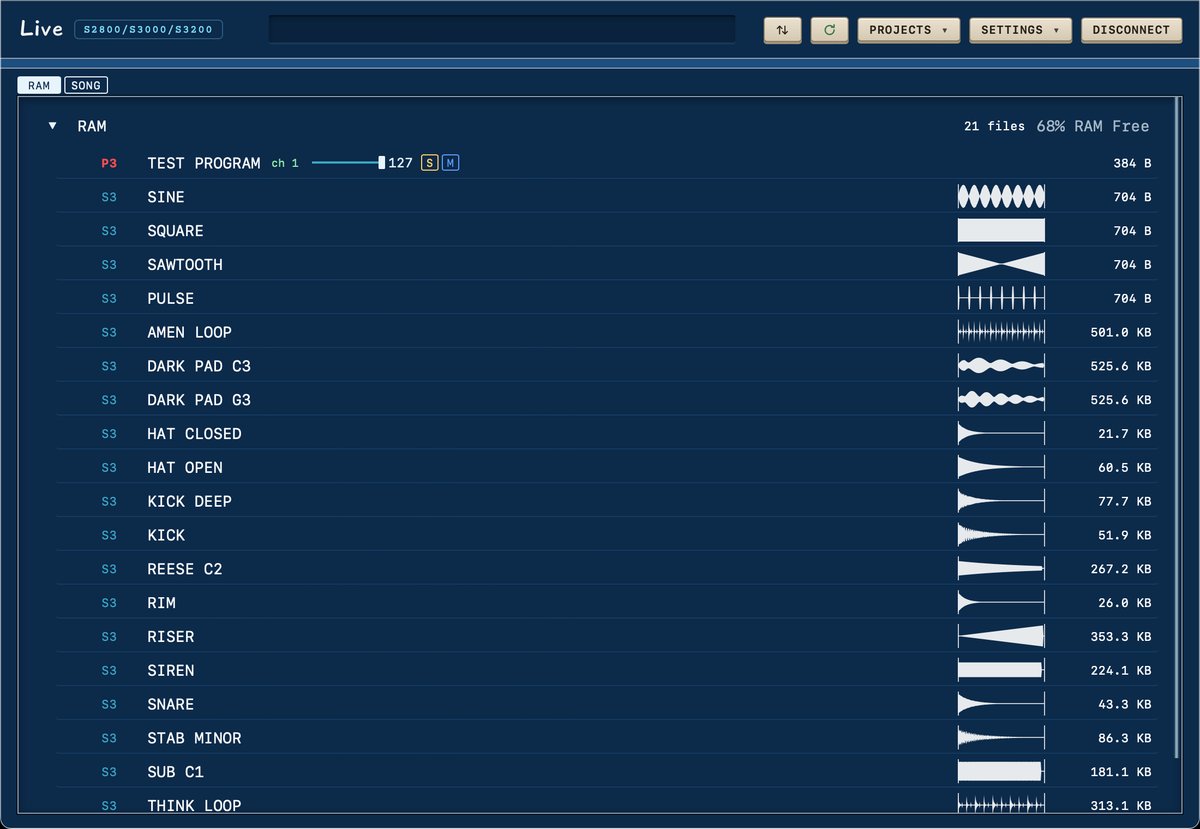Click the S3 icon beside RISER

109,637
